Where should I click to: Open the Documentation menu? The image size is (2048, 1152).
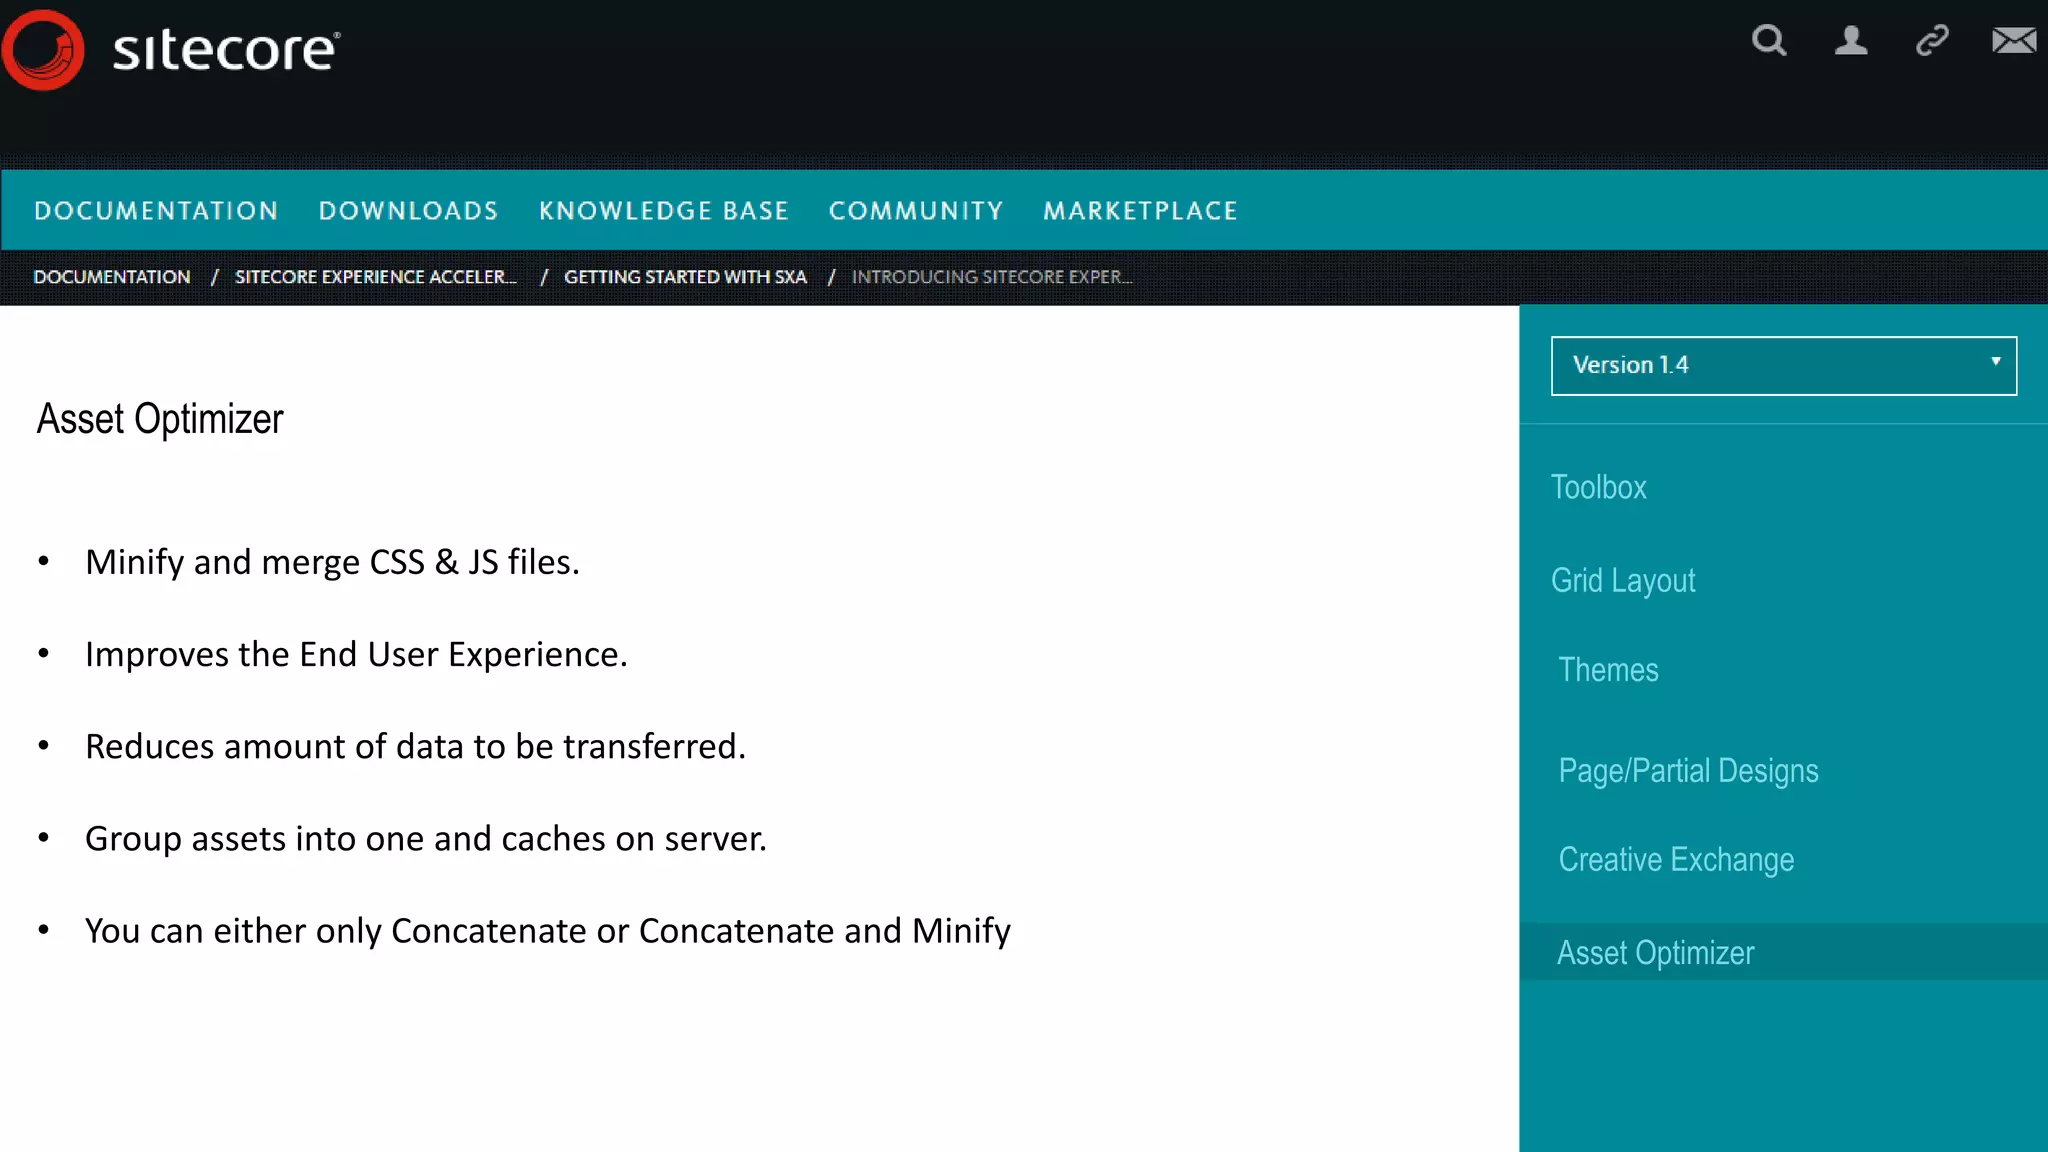[x=156, y=211]
